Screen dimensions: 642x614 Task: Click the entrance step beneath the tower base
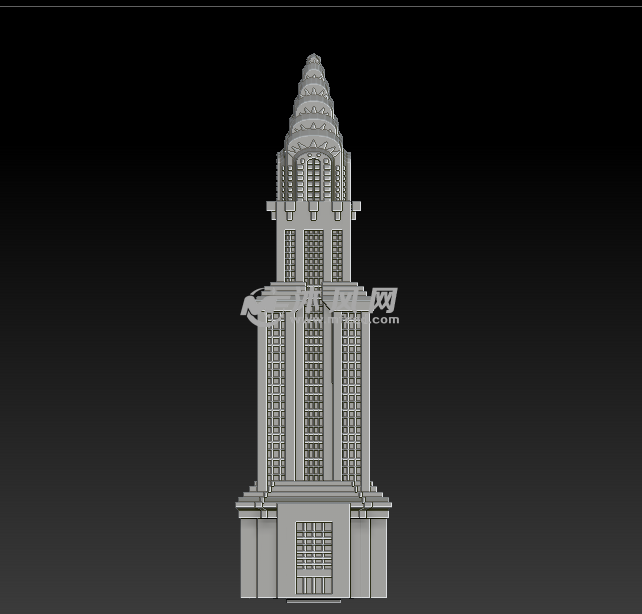[314, 601]
